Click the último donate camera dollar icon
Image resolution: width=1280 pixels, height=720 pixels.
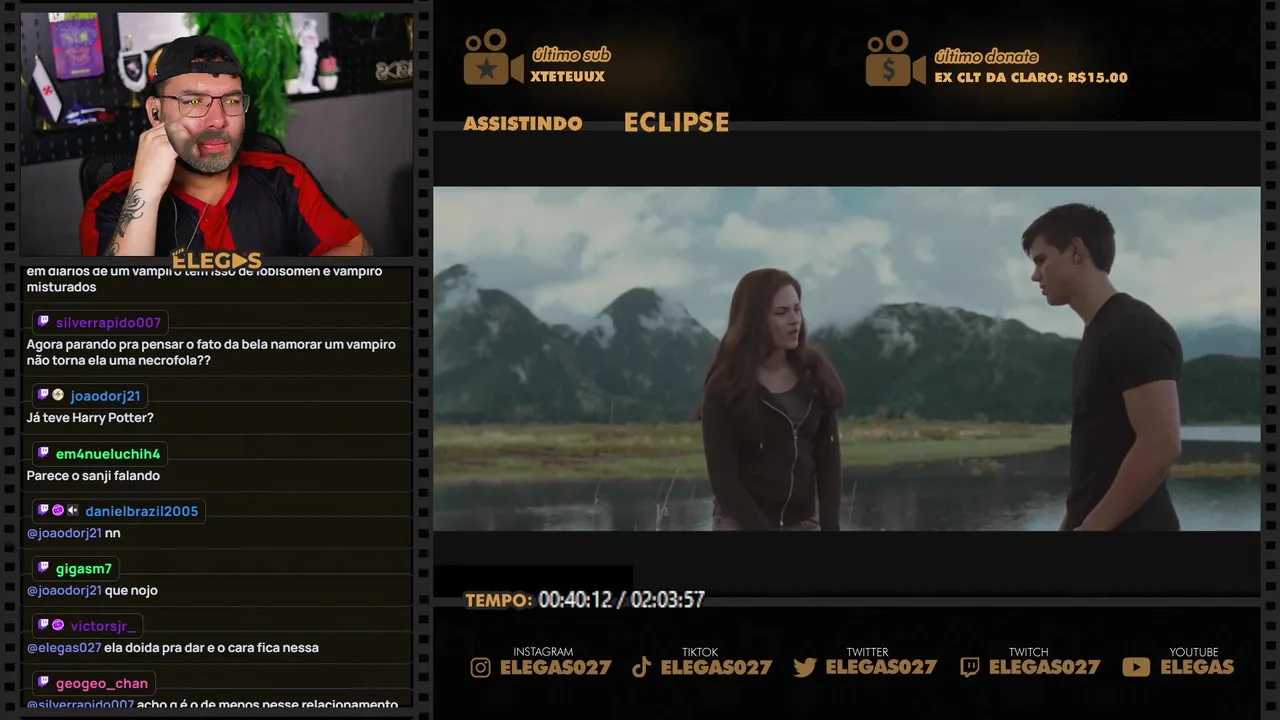895,58
